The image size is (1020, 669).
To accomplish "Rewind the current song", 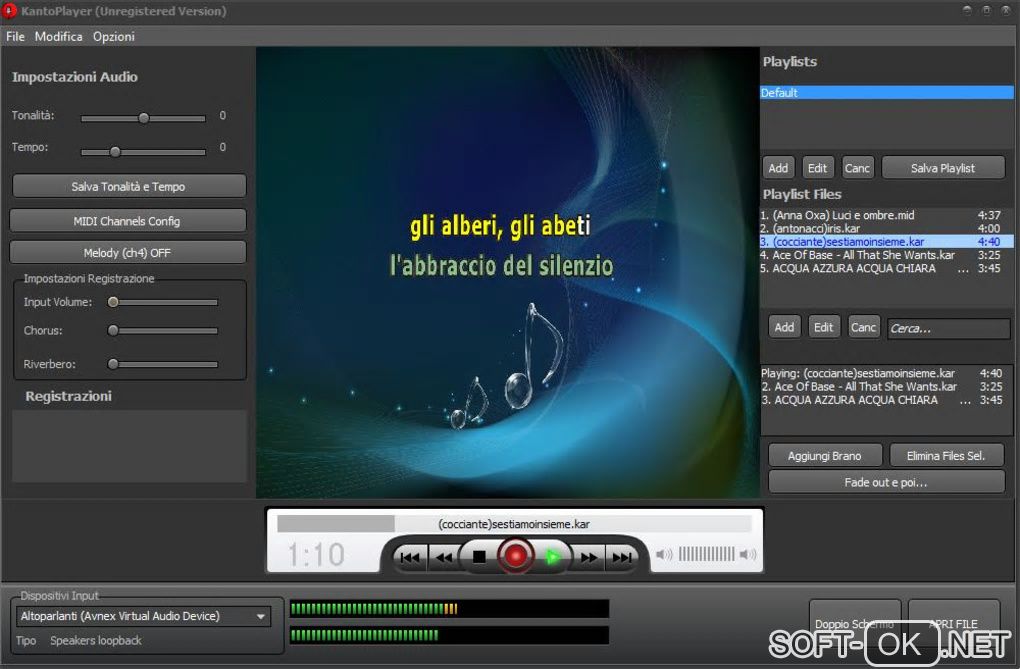I will click(x=444, y=557).
